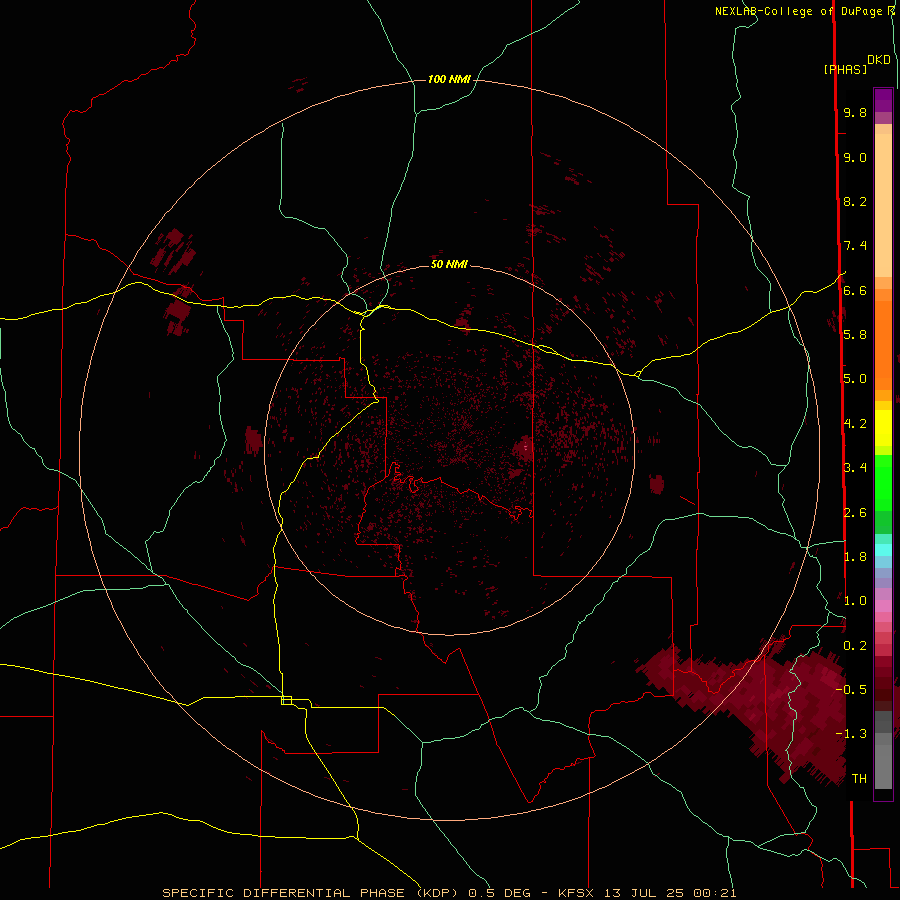Click the 100 NMI range ring label
900x900 pixels.
[449, 79]
